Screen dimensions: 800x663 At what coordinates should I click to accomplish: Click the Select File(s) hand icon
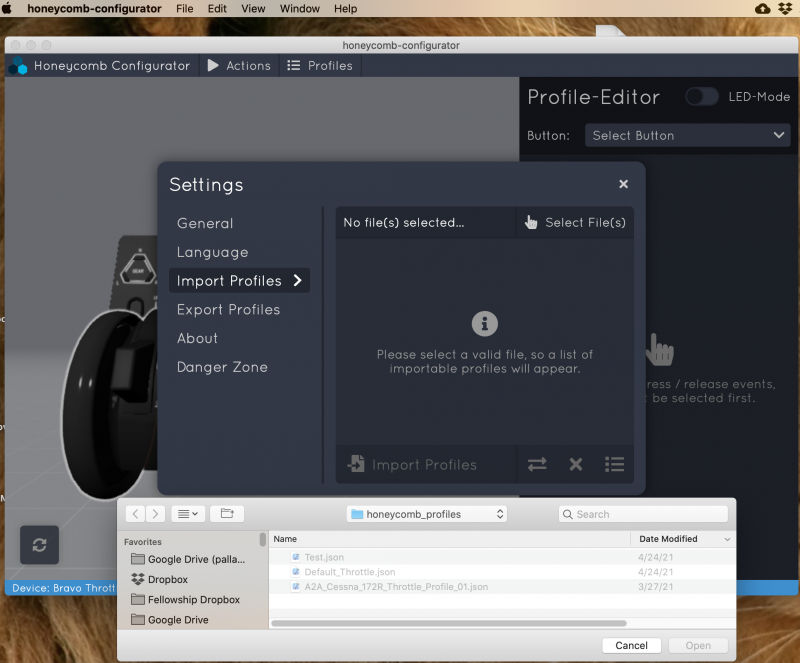point(531,223)
